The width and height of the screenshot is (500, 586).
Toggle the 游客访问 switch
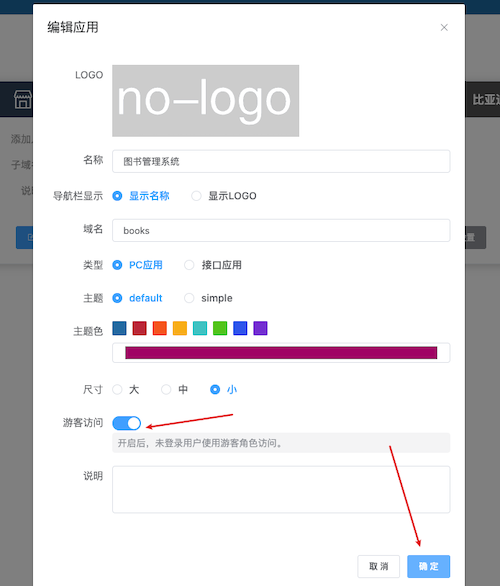click(x=127, y=423)
